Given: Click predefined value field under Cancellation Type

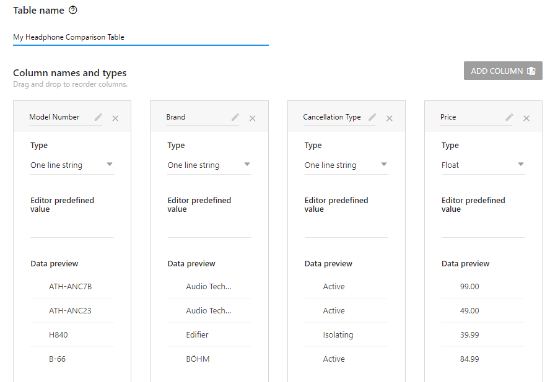Looking at the screenshot, I should point(346,229).
